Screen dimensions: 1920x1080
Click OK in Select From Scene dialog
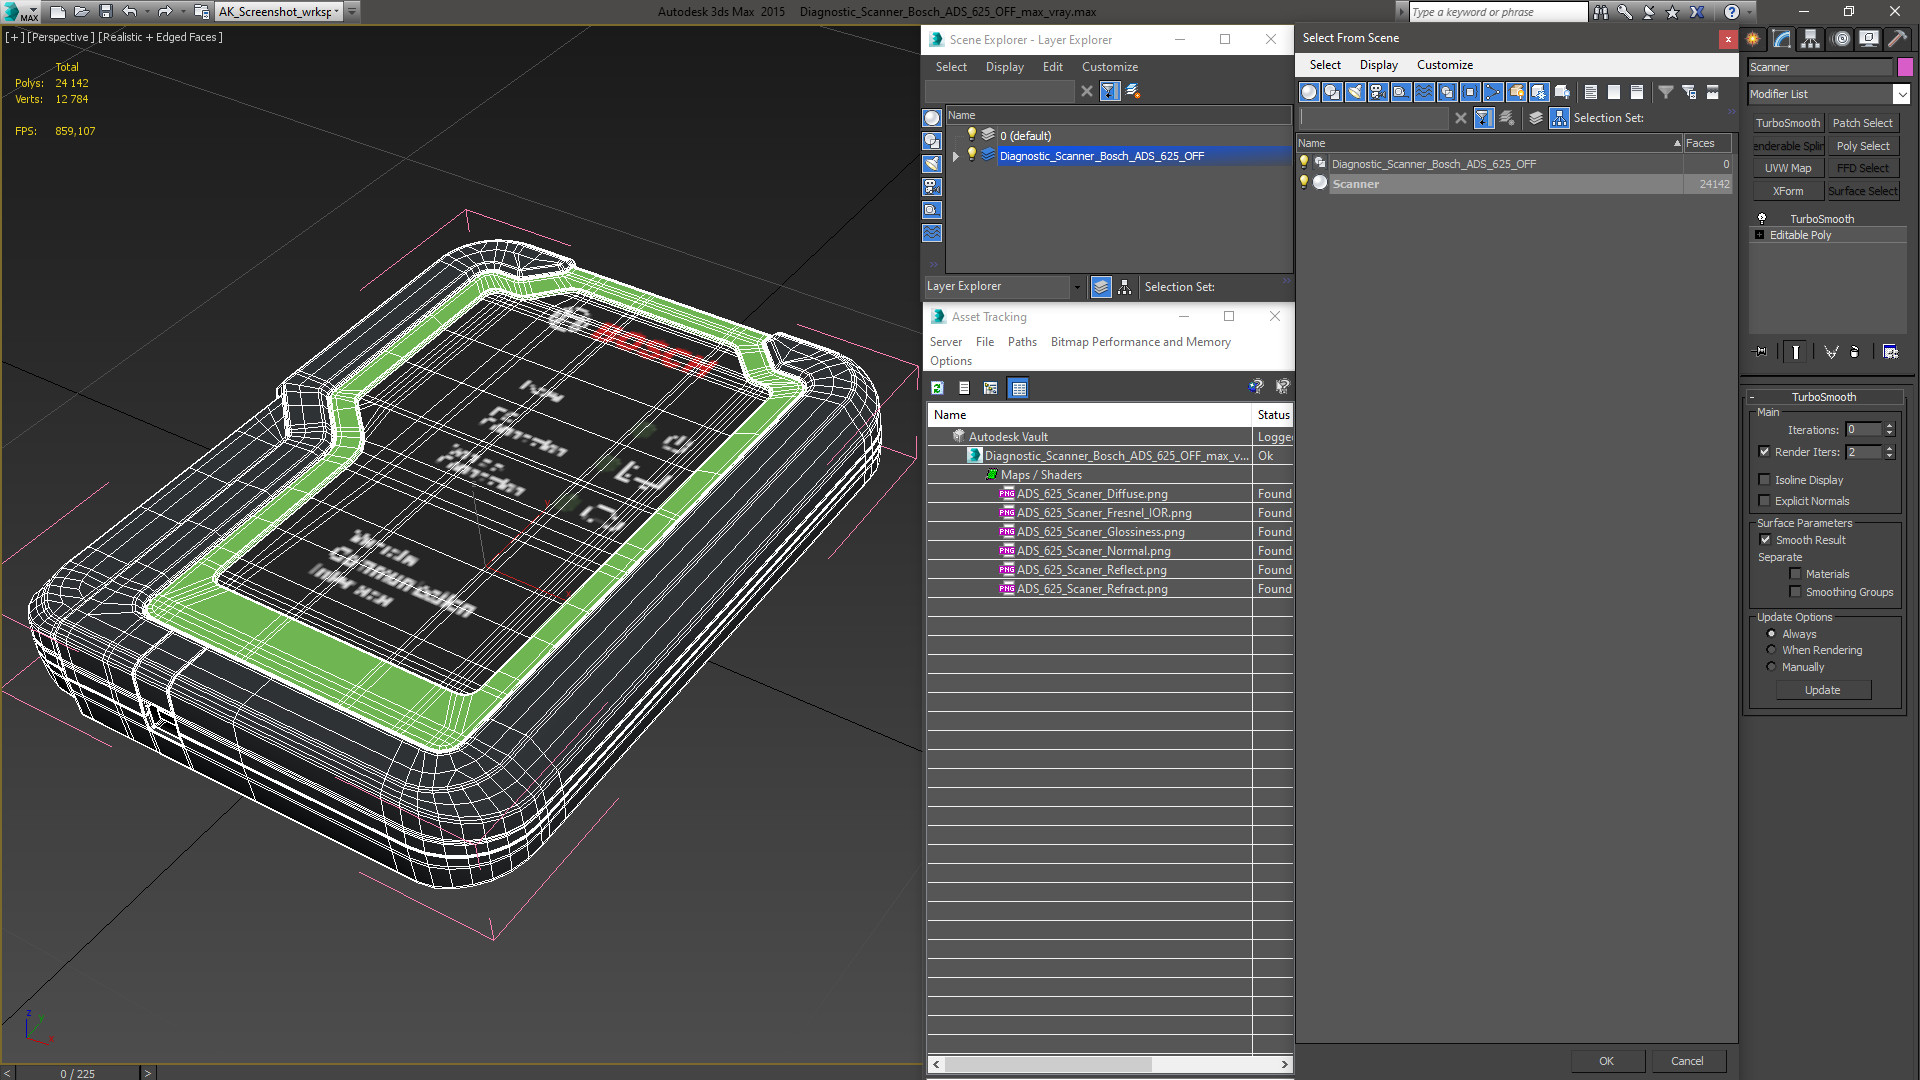pos(1606,1061)
